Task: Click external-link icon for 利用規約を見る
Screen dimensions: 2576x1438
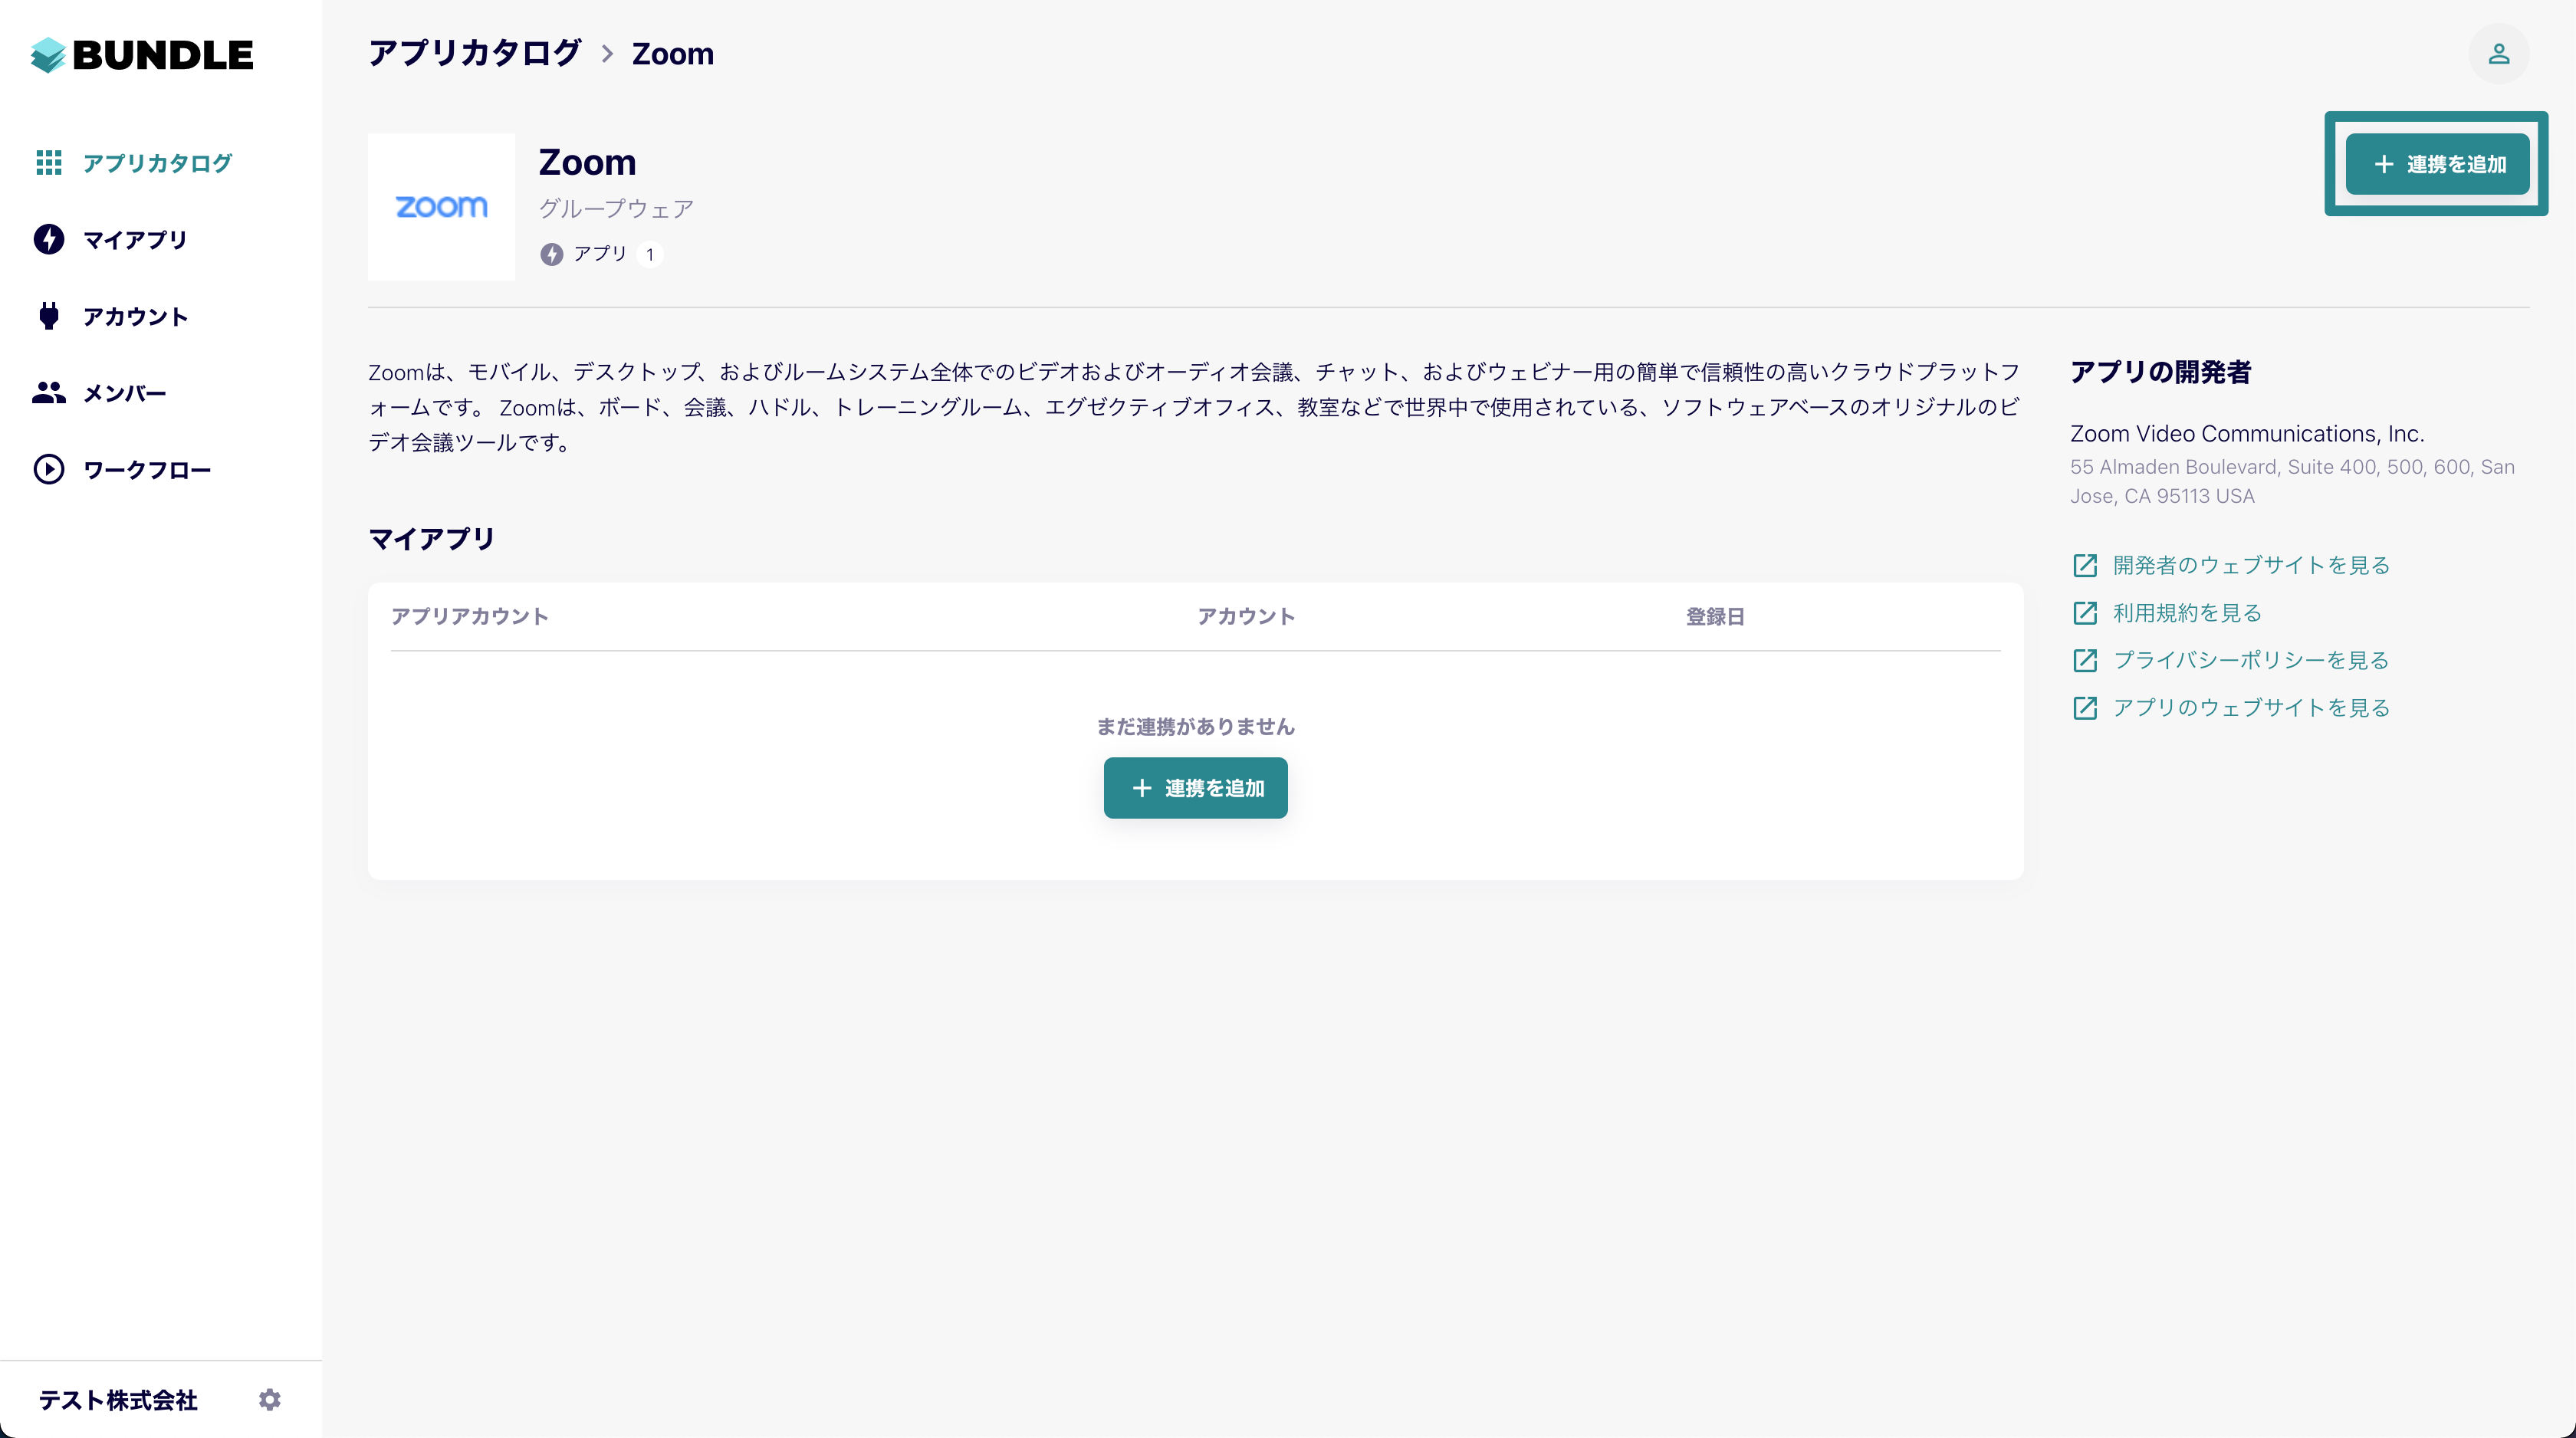Action: click(2085, 613)
